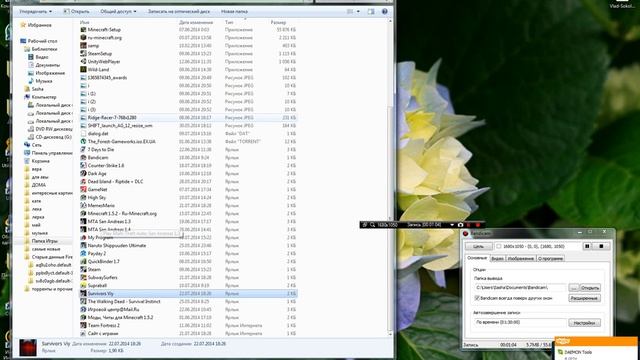Screen dimensions: 640x360
Task: Open dropdown arrow on Bandicam recording bar
Action: (x=452, y=225)
